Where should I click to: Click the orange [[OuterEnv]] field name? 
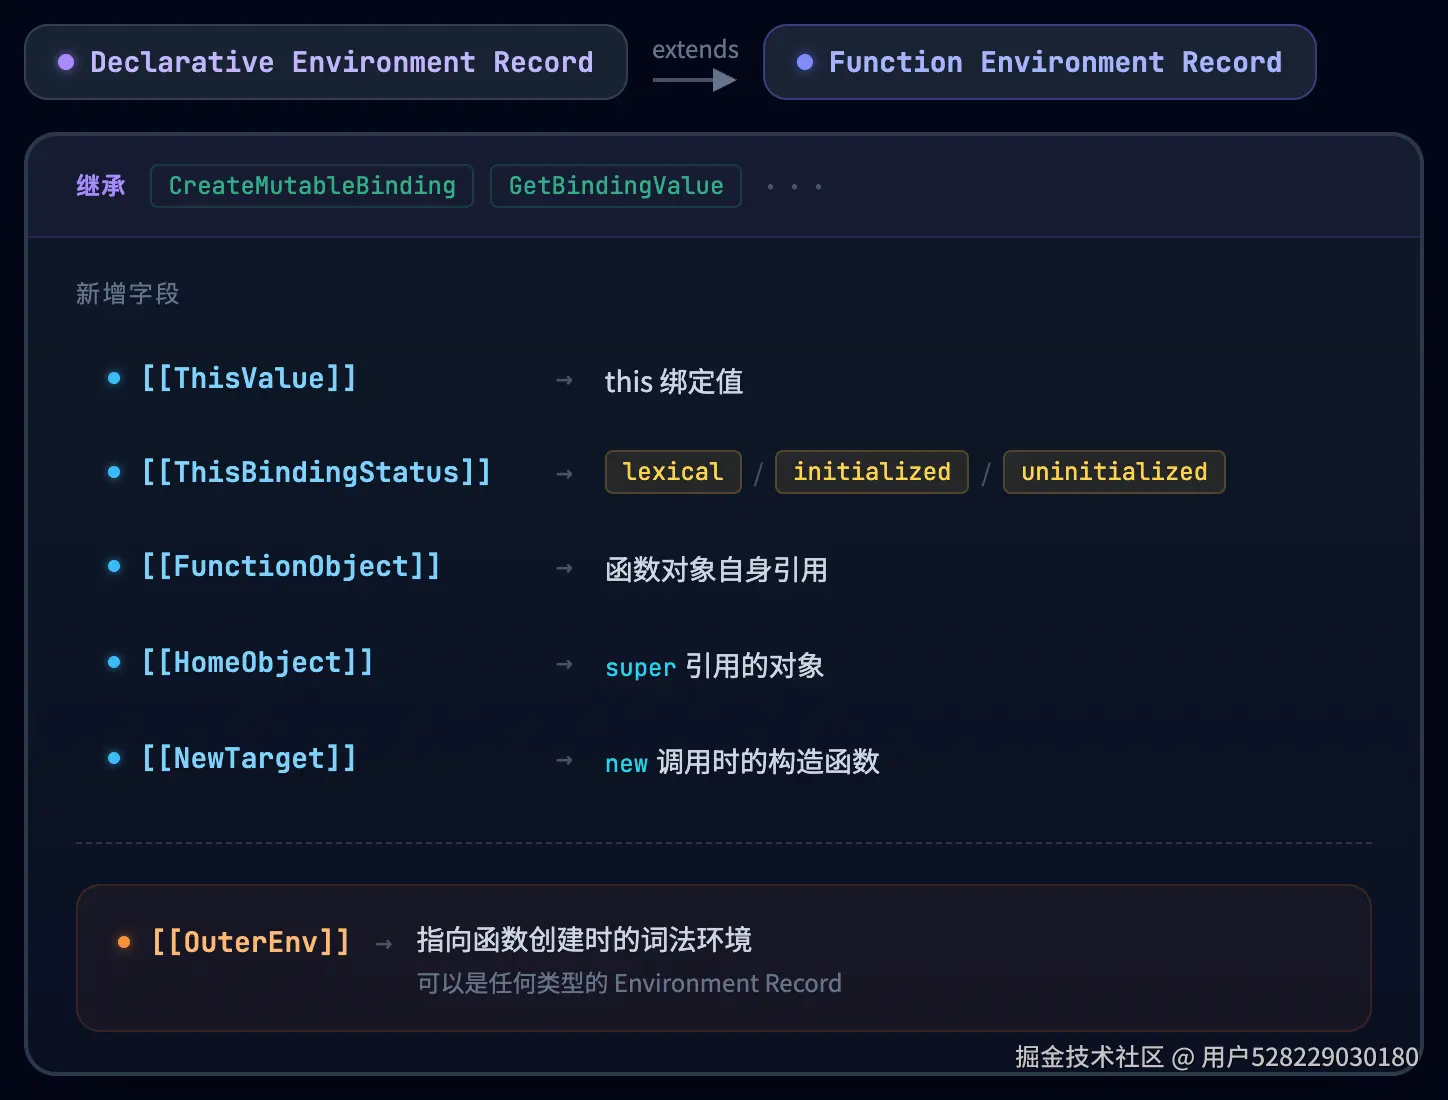point(250,942)
